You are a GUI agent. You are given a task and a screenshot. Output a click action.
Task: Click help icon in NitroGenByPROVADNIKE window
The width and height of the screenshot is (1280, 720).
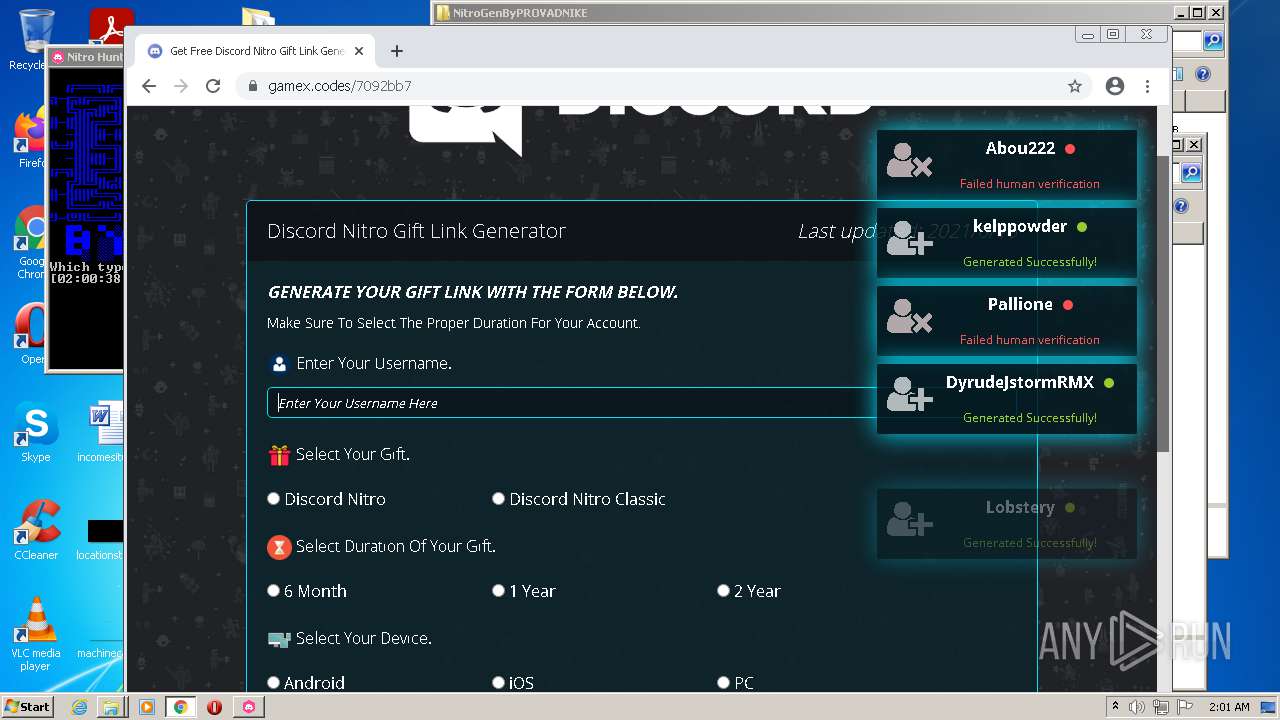tap(1203, 74)
